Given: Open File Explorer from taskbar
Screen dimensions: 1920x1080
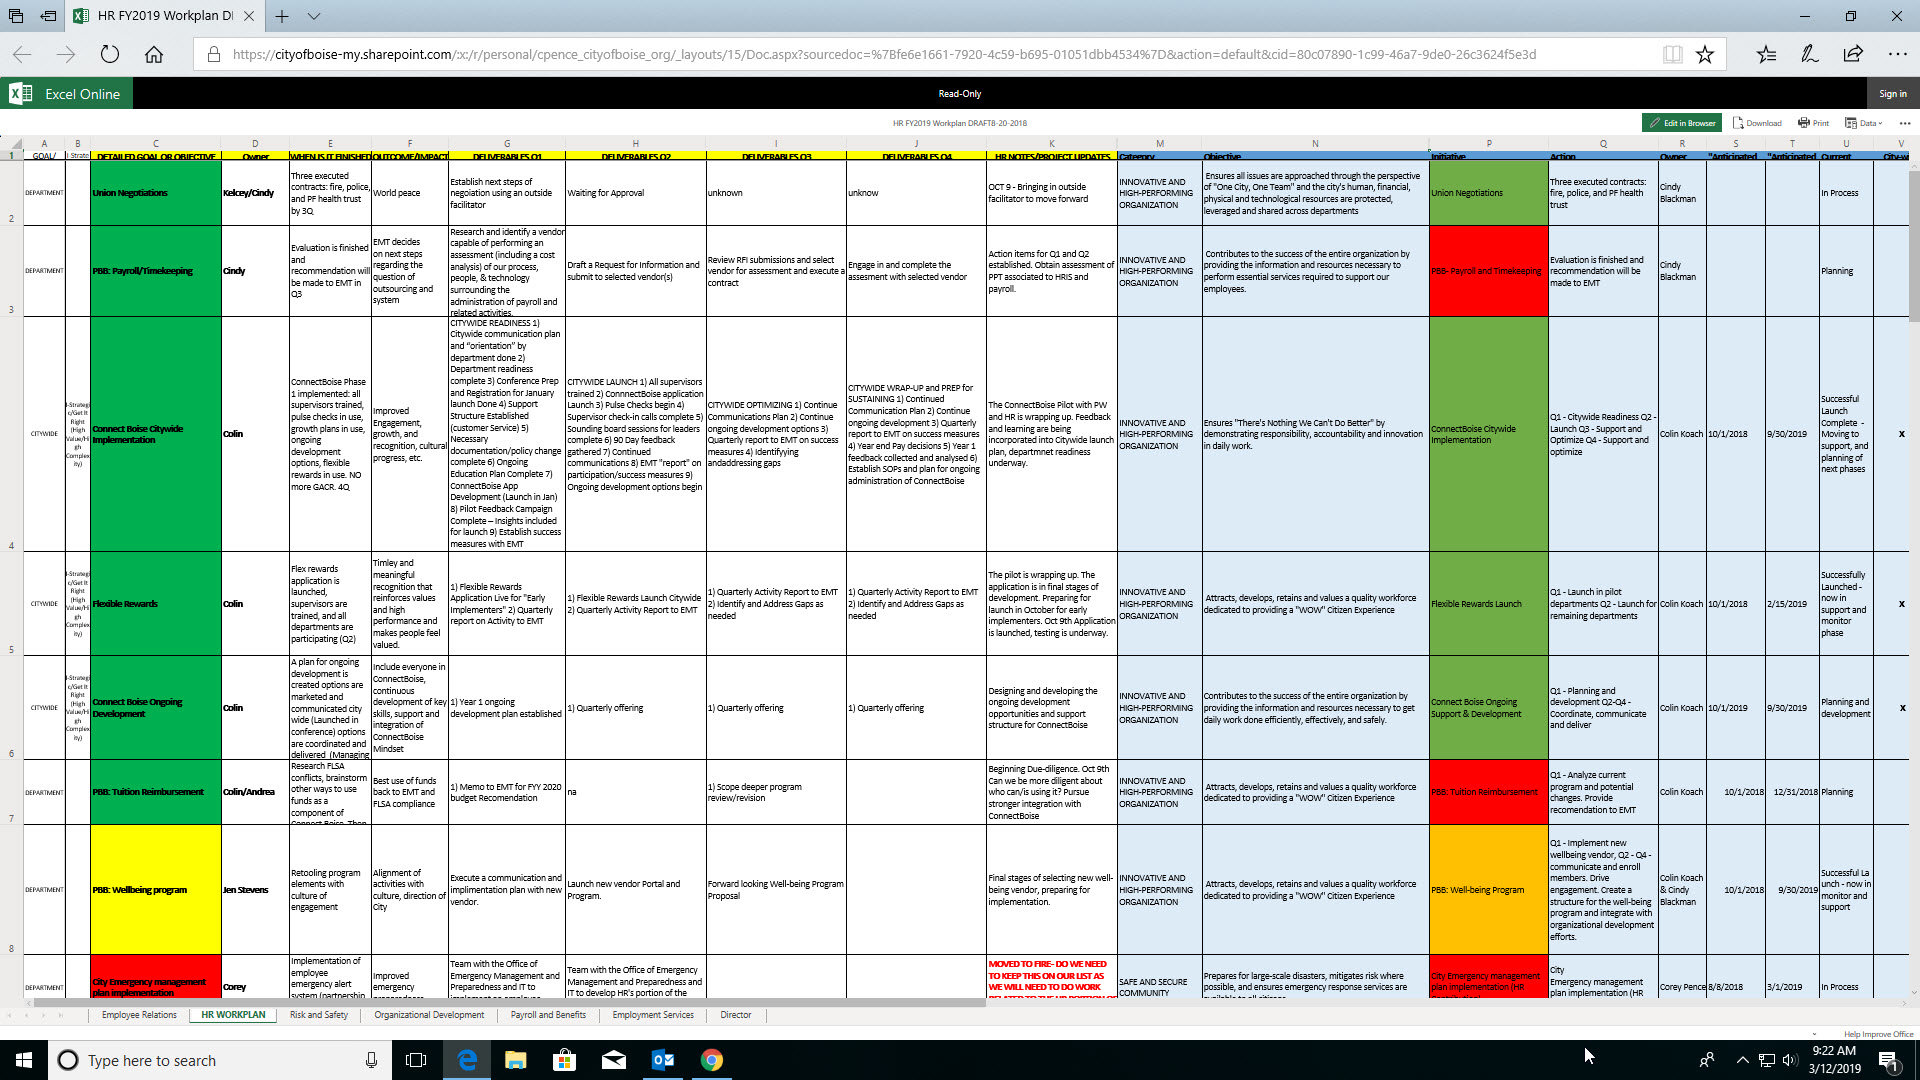Looking at the screenshot, I should [515, 1060].
